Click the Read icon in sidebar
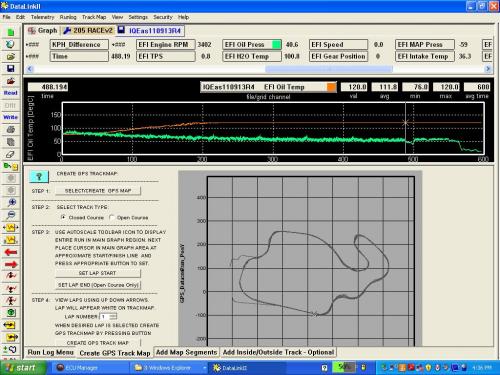This screenshot has width=500, height=375. coord(11,93)
